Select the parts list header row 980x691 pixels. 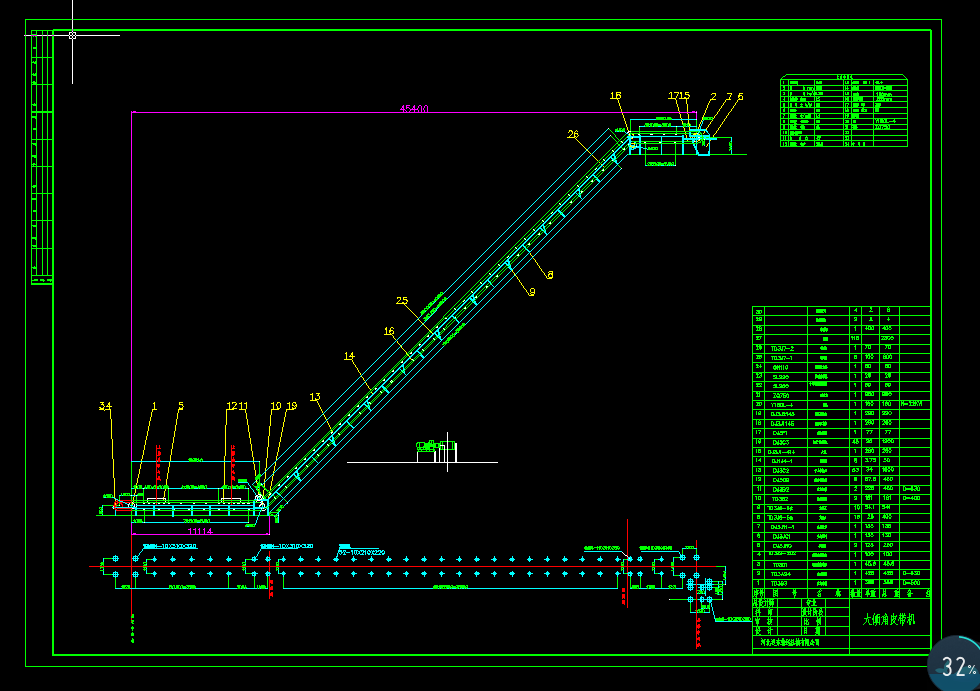[841, 593]
